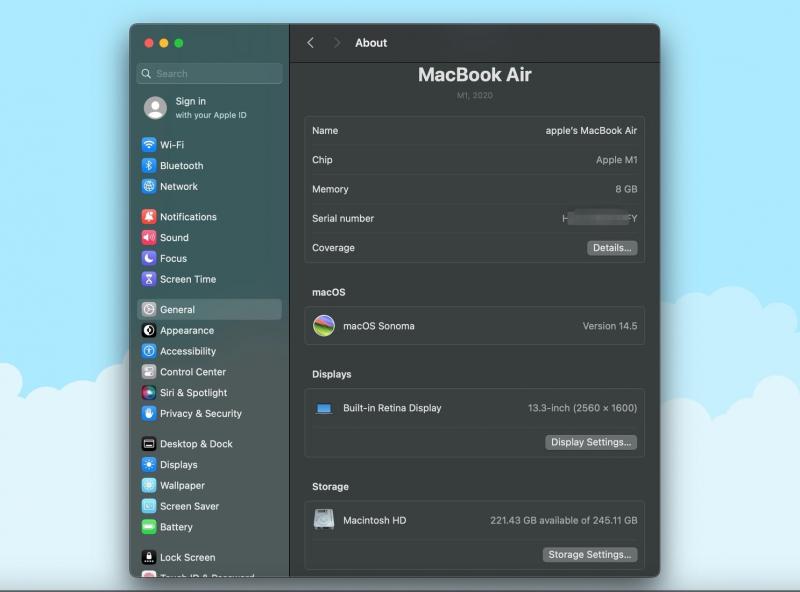Click the Desktop & Dock icon
This screenshot has height=592, width=800.
pos(148,444)
